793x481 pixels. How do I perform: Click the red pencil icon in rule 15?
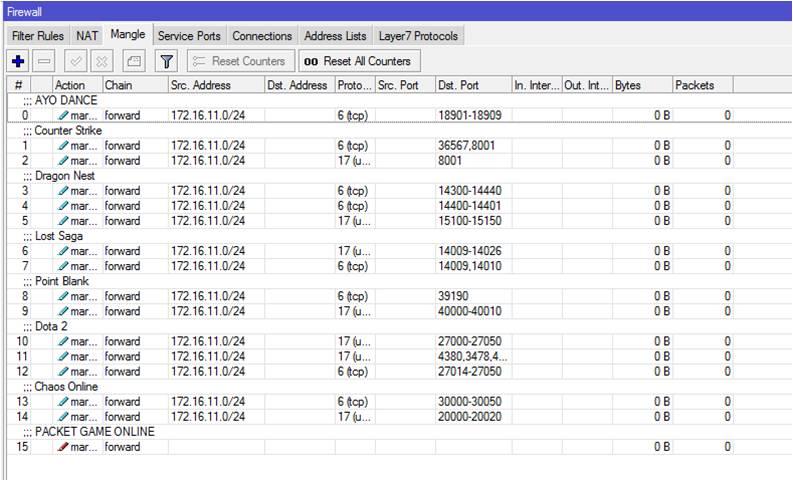tap(63, 447)
